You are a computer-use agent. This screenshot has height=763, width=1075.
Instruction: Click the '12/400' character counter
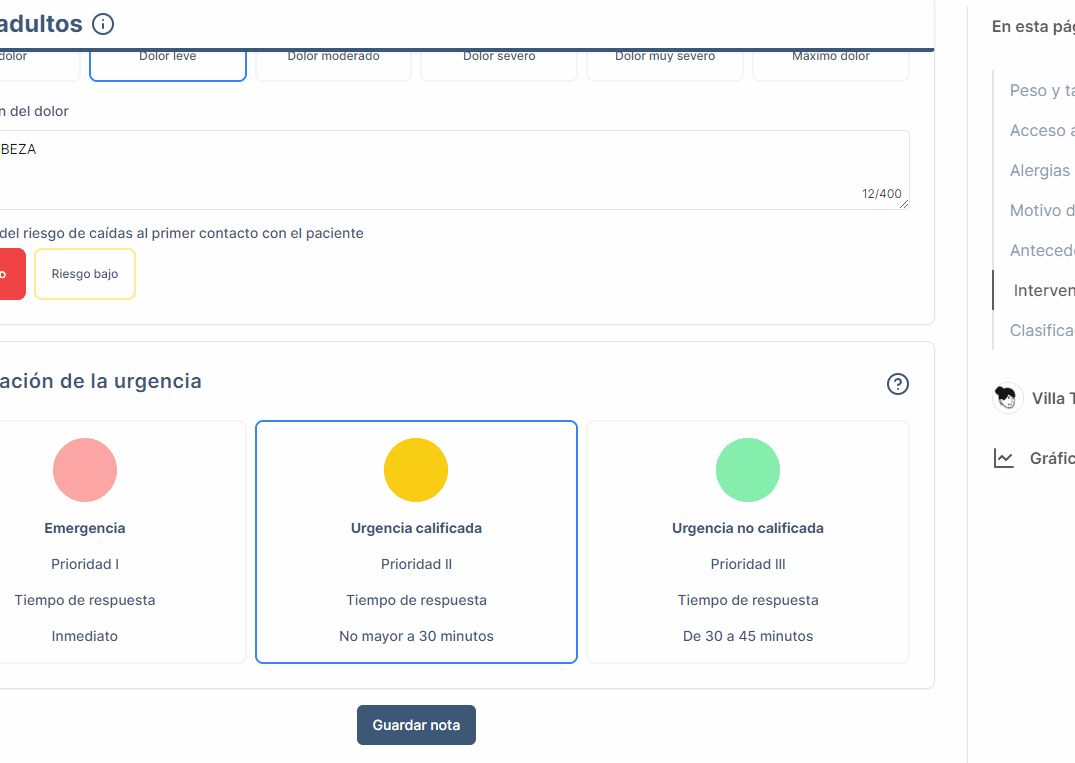click(882, 194)
